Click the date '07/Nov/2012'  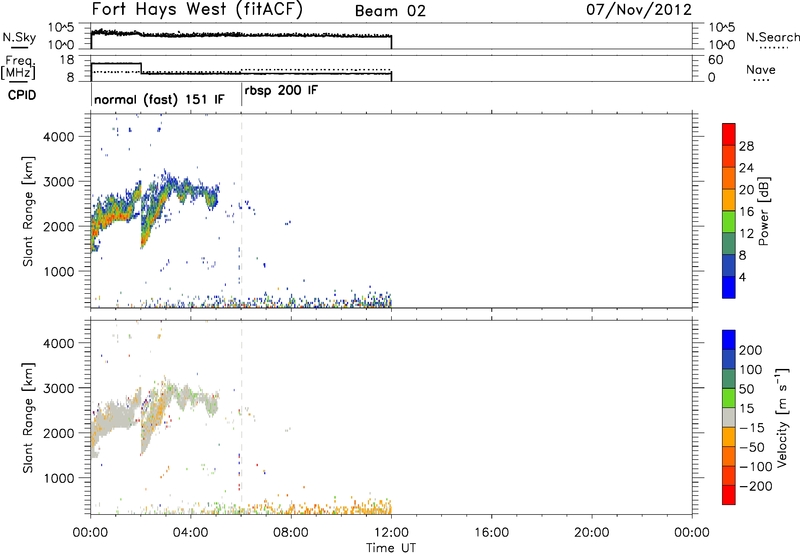pos(639,10)
